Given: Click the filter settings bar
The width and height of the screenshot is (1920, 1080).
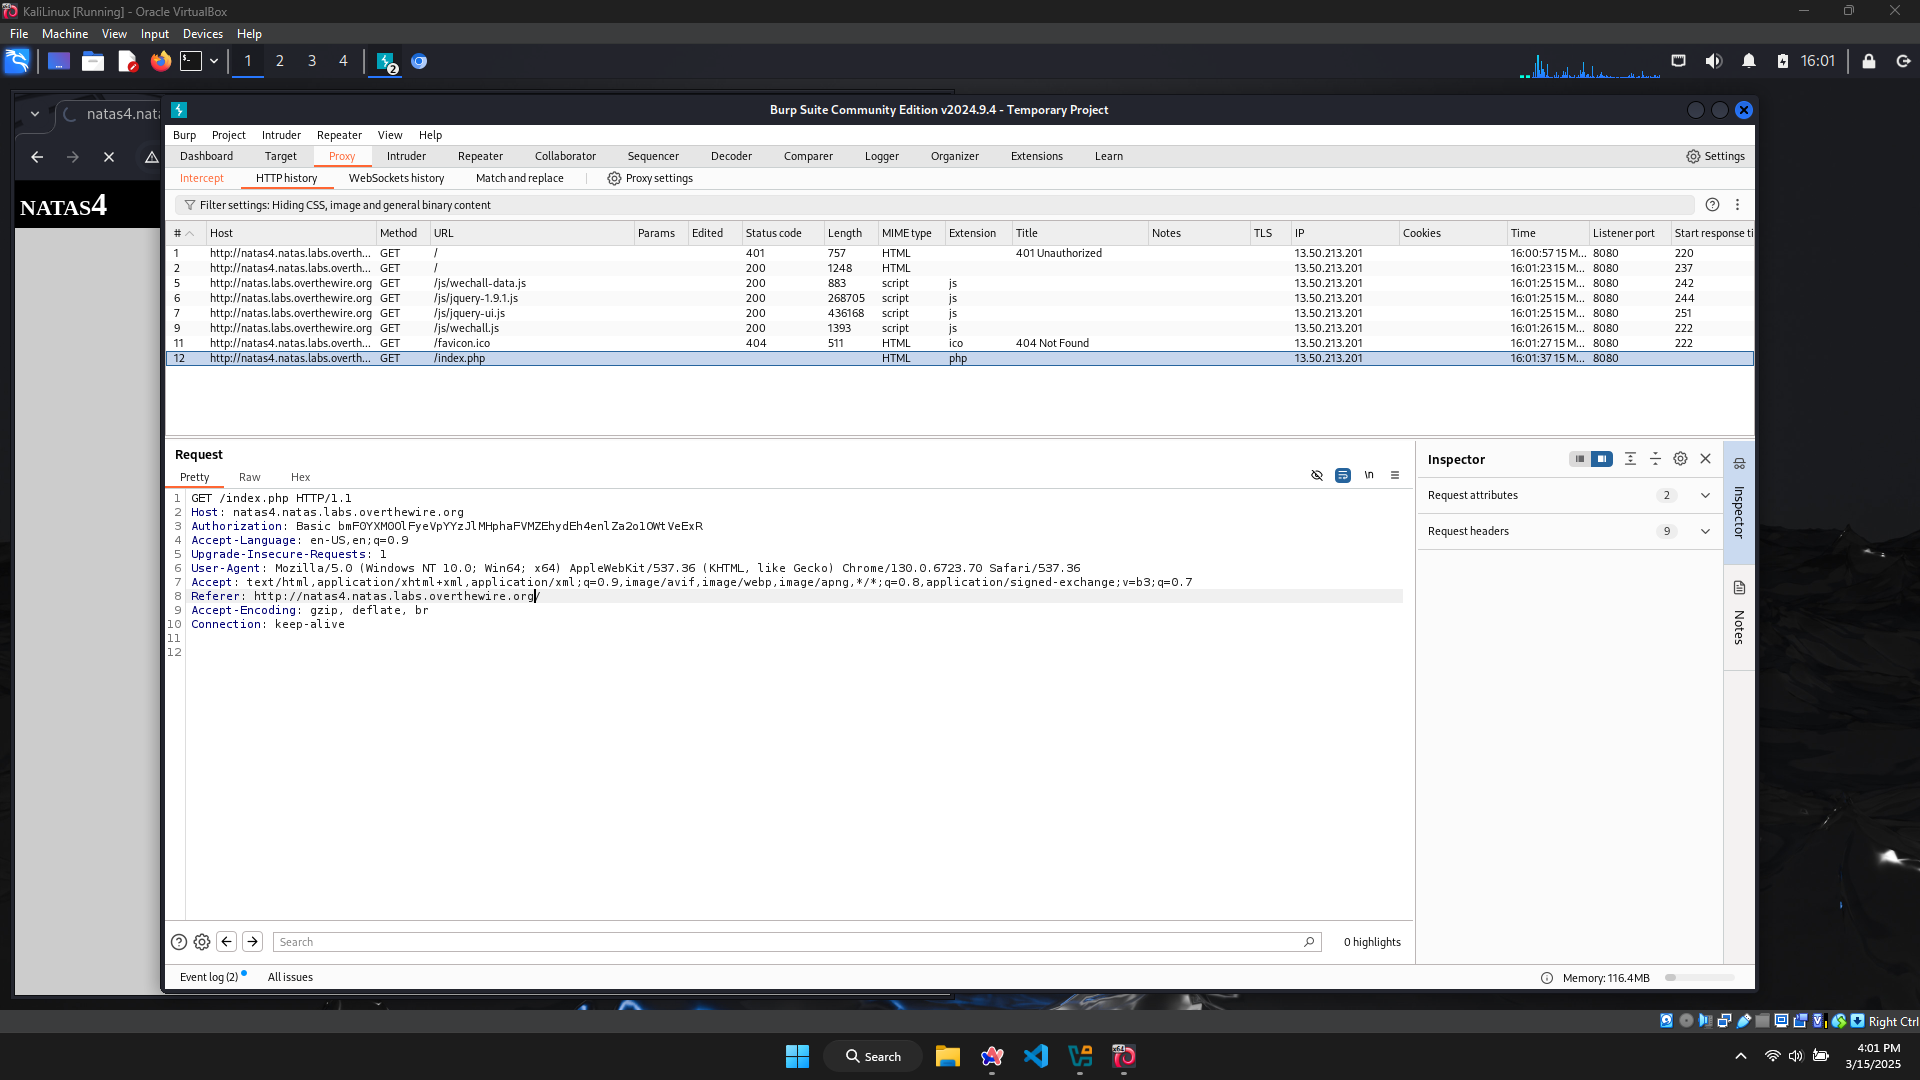Looking at the screenshot, I should click(x=934, y=205).
